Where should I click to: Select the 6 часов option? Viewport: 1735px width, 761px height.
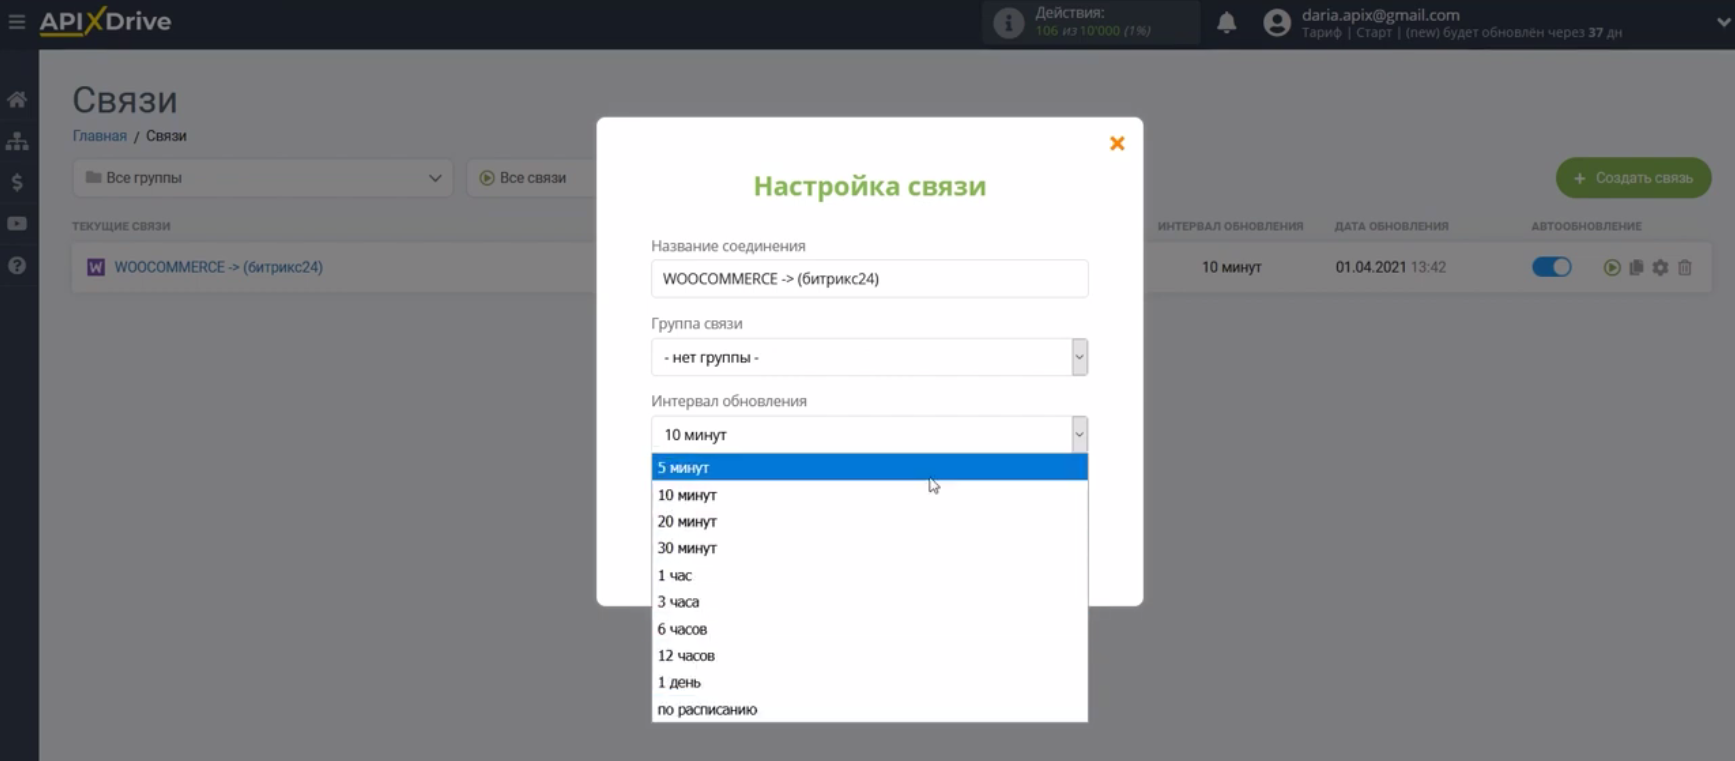tap(869, 629)
